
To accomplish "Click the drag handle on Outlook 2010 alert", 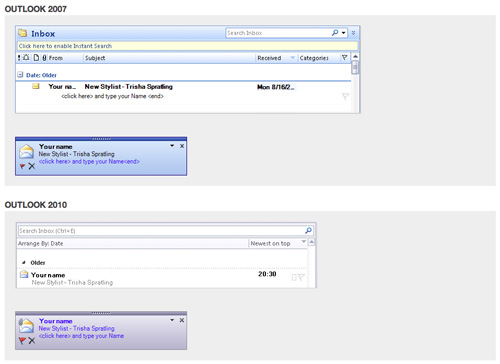I will click(x=101, y=313).
